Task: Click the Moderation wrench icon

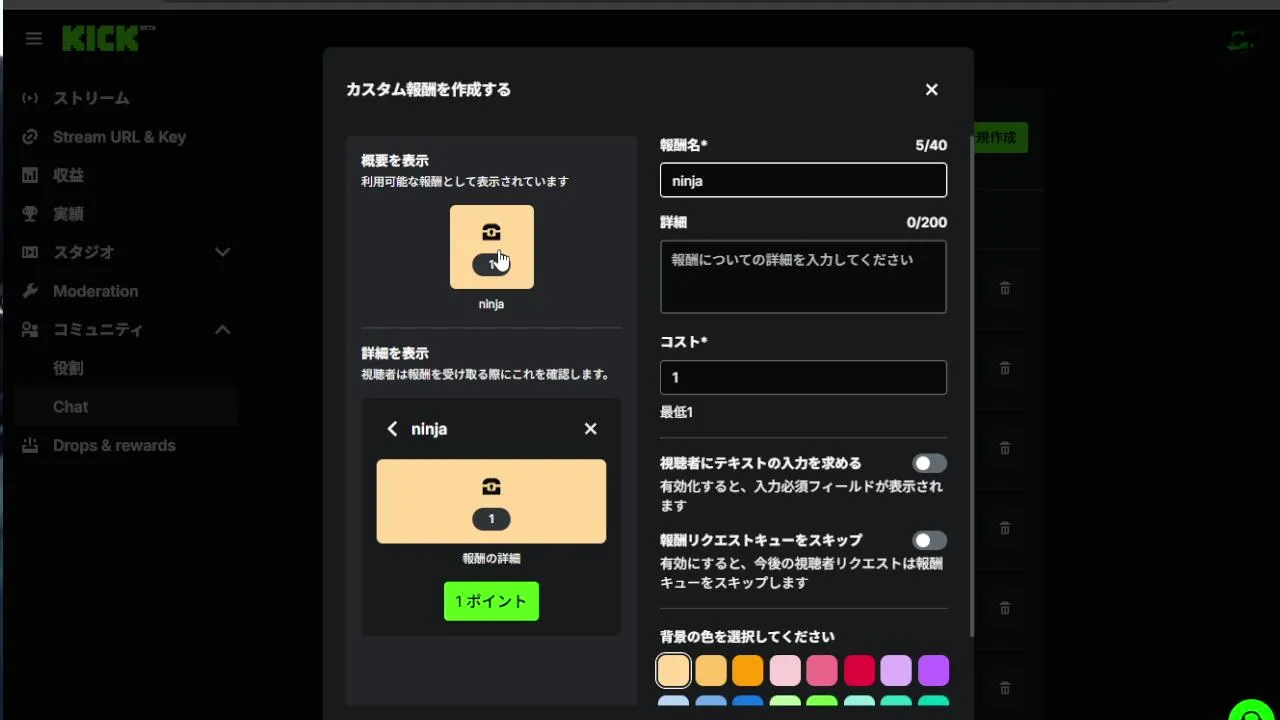Action: coord(30,291)
